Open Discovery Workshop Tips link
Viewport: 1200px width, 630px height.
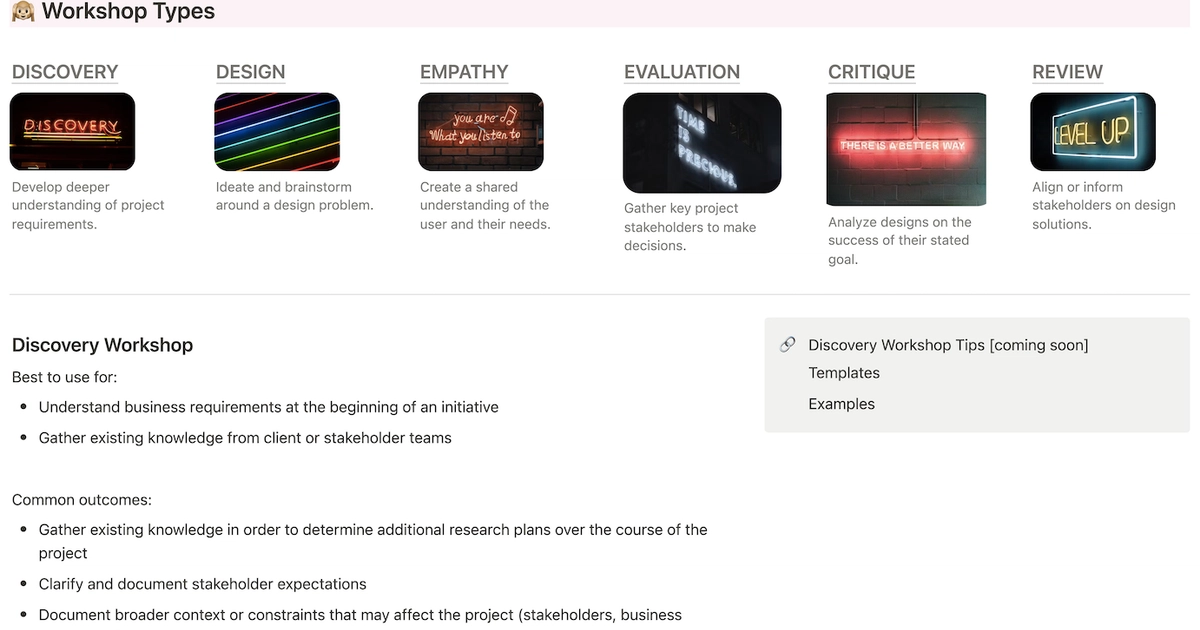point(947,344)
